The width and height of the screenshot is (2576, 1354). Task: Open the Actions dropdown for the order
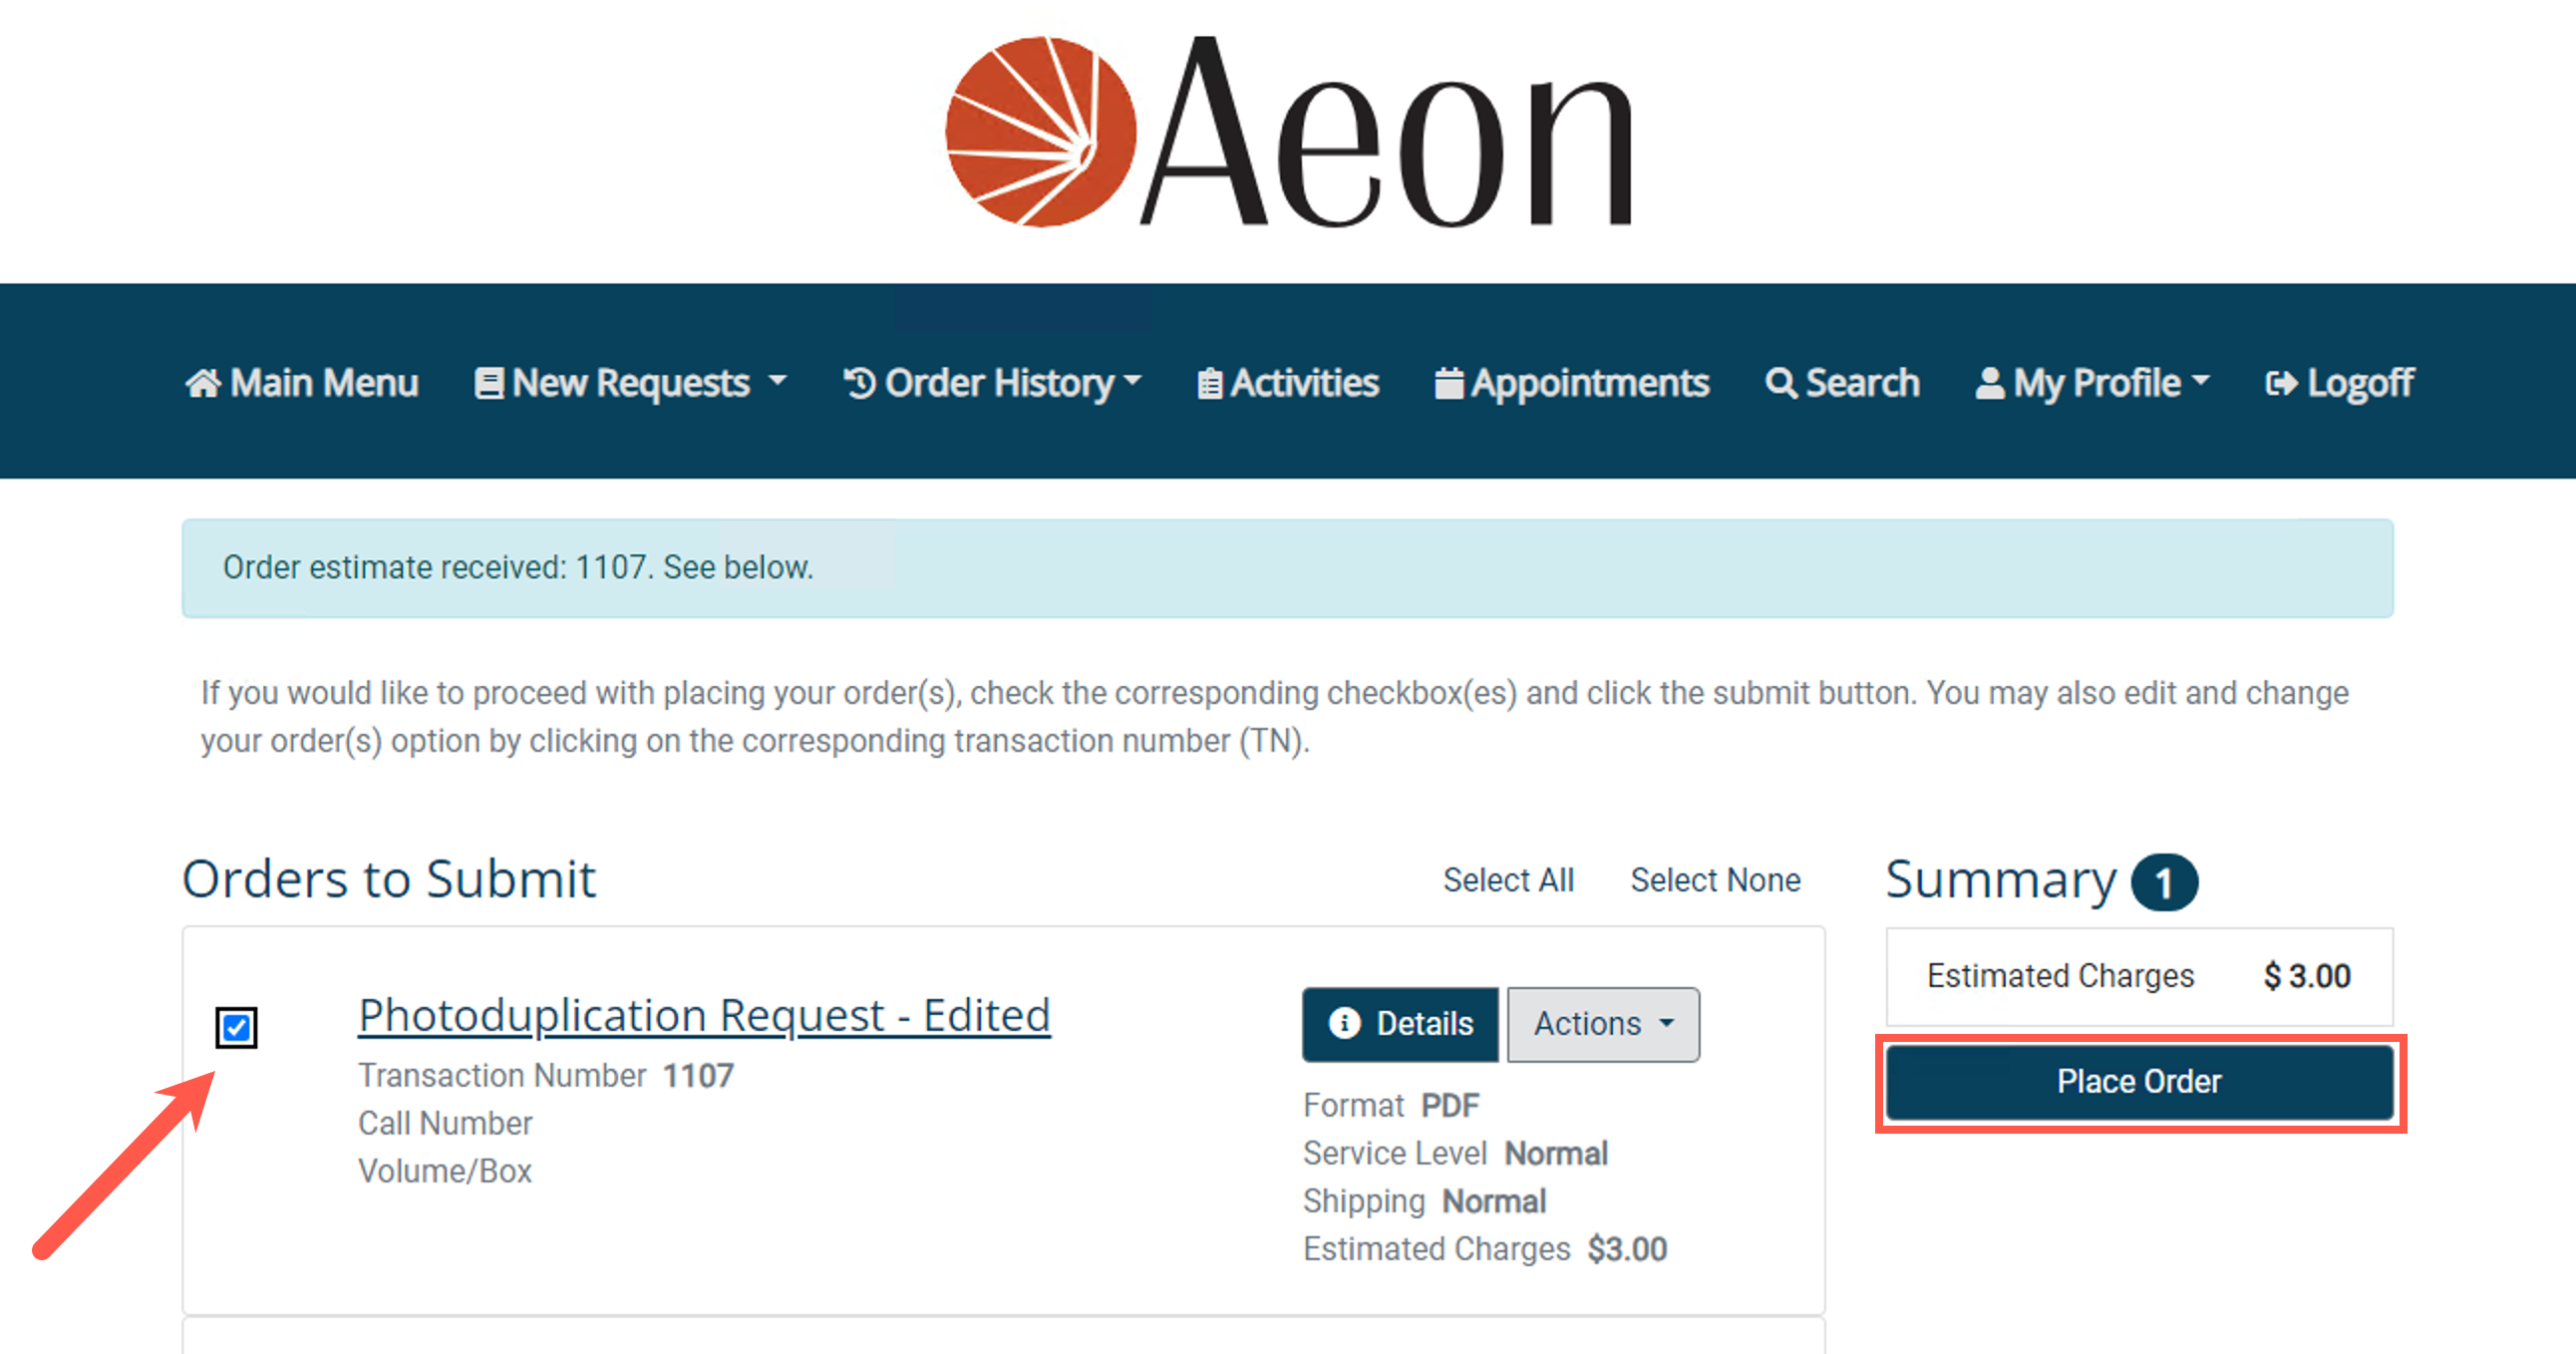[1602, 1024]
